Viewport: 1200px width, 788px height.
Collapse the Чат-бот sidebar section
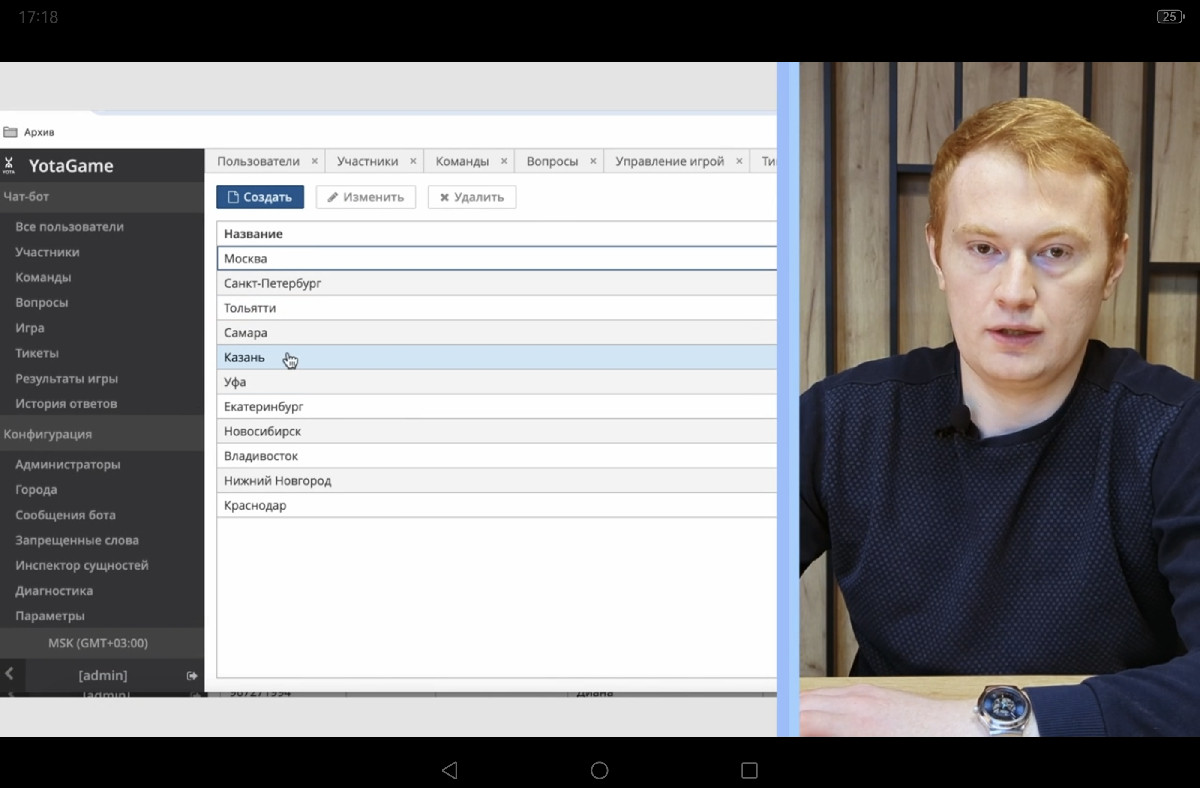pos(102,197)
